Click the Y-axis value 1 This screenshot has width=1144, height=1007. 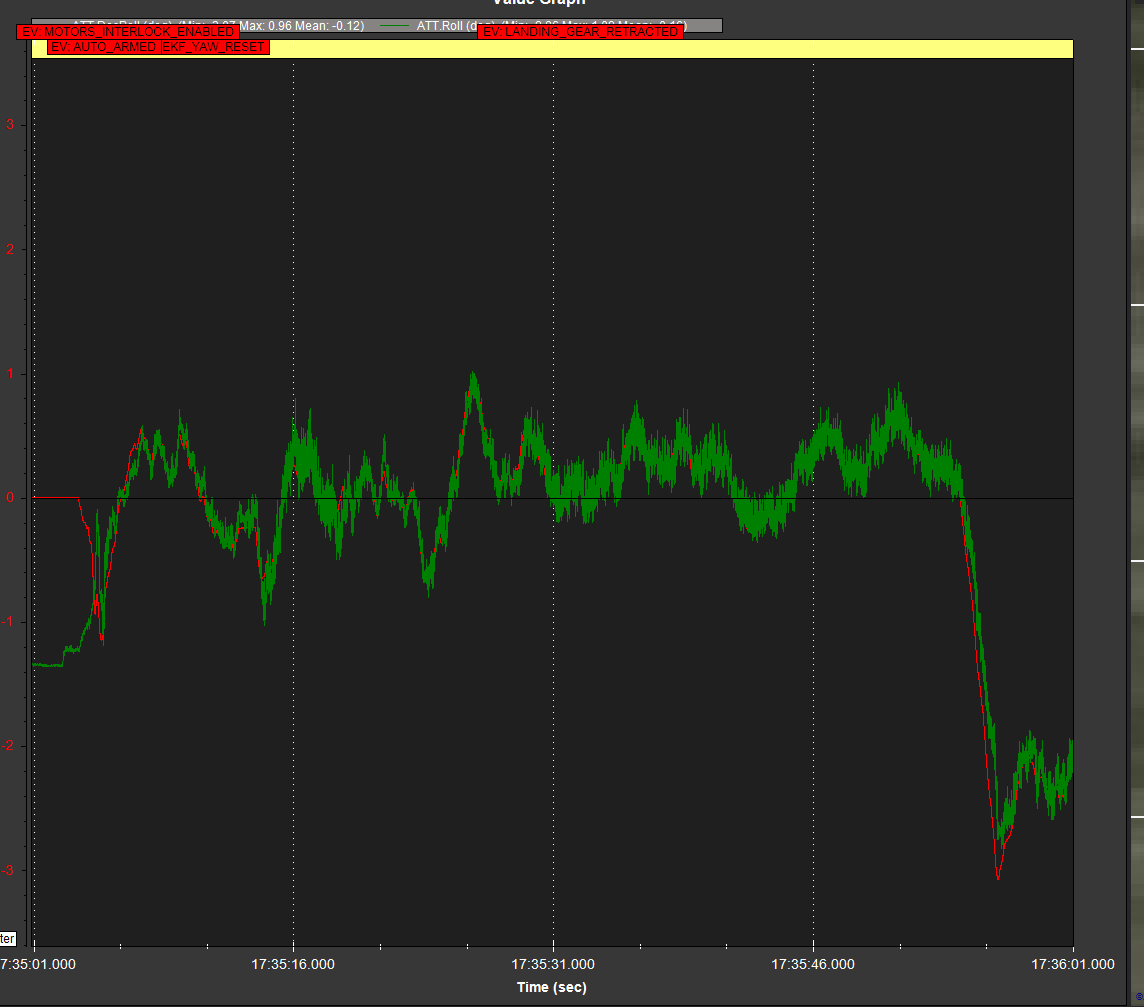click(10, 374)
